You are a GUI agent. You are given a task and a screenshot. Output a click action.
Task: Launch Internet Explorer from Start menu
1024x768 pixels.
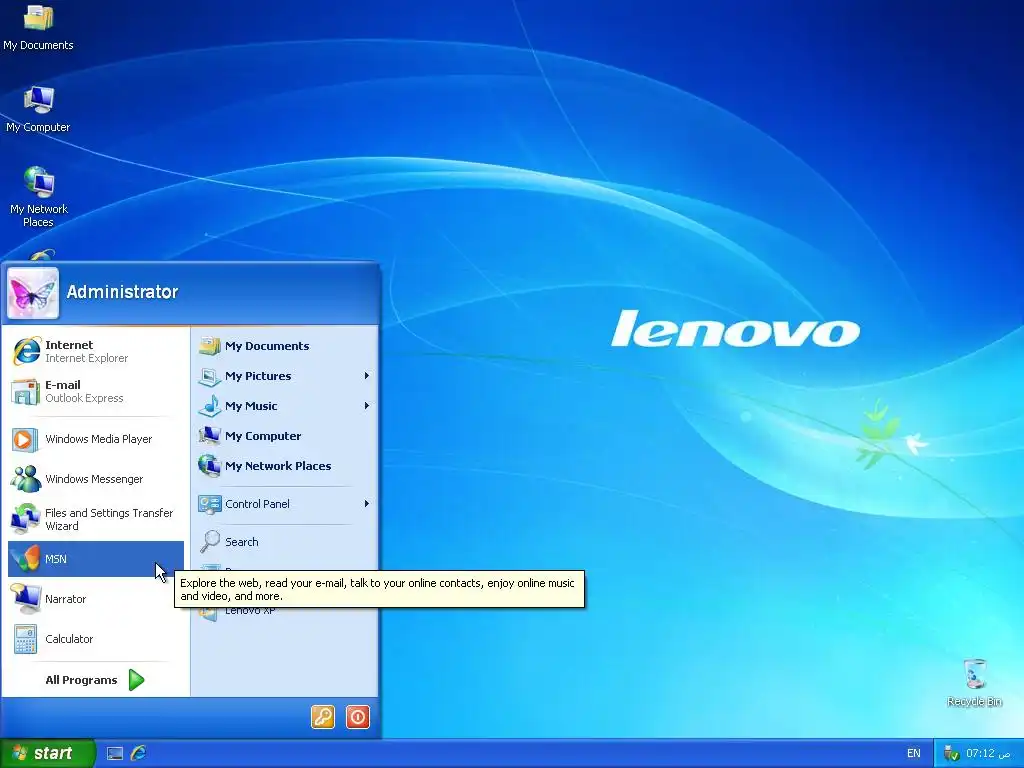click(x=95, y=351)
